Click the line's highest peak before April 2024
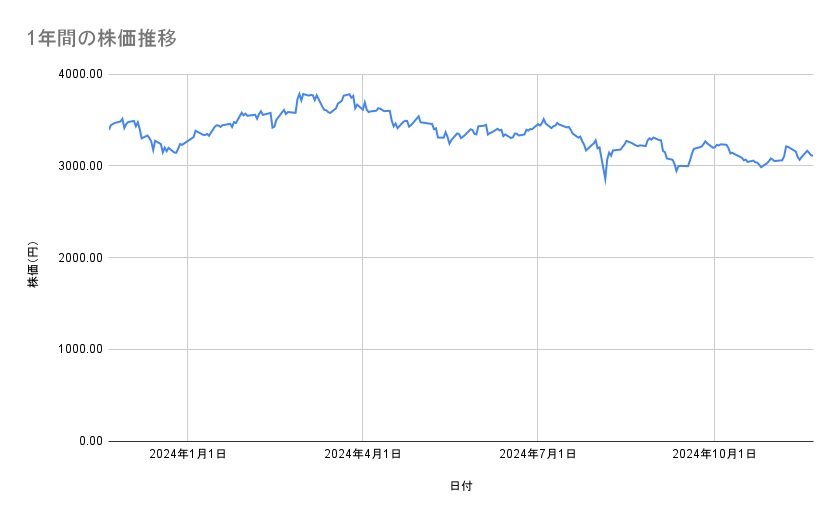 [300, 93]
